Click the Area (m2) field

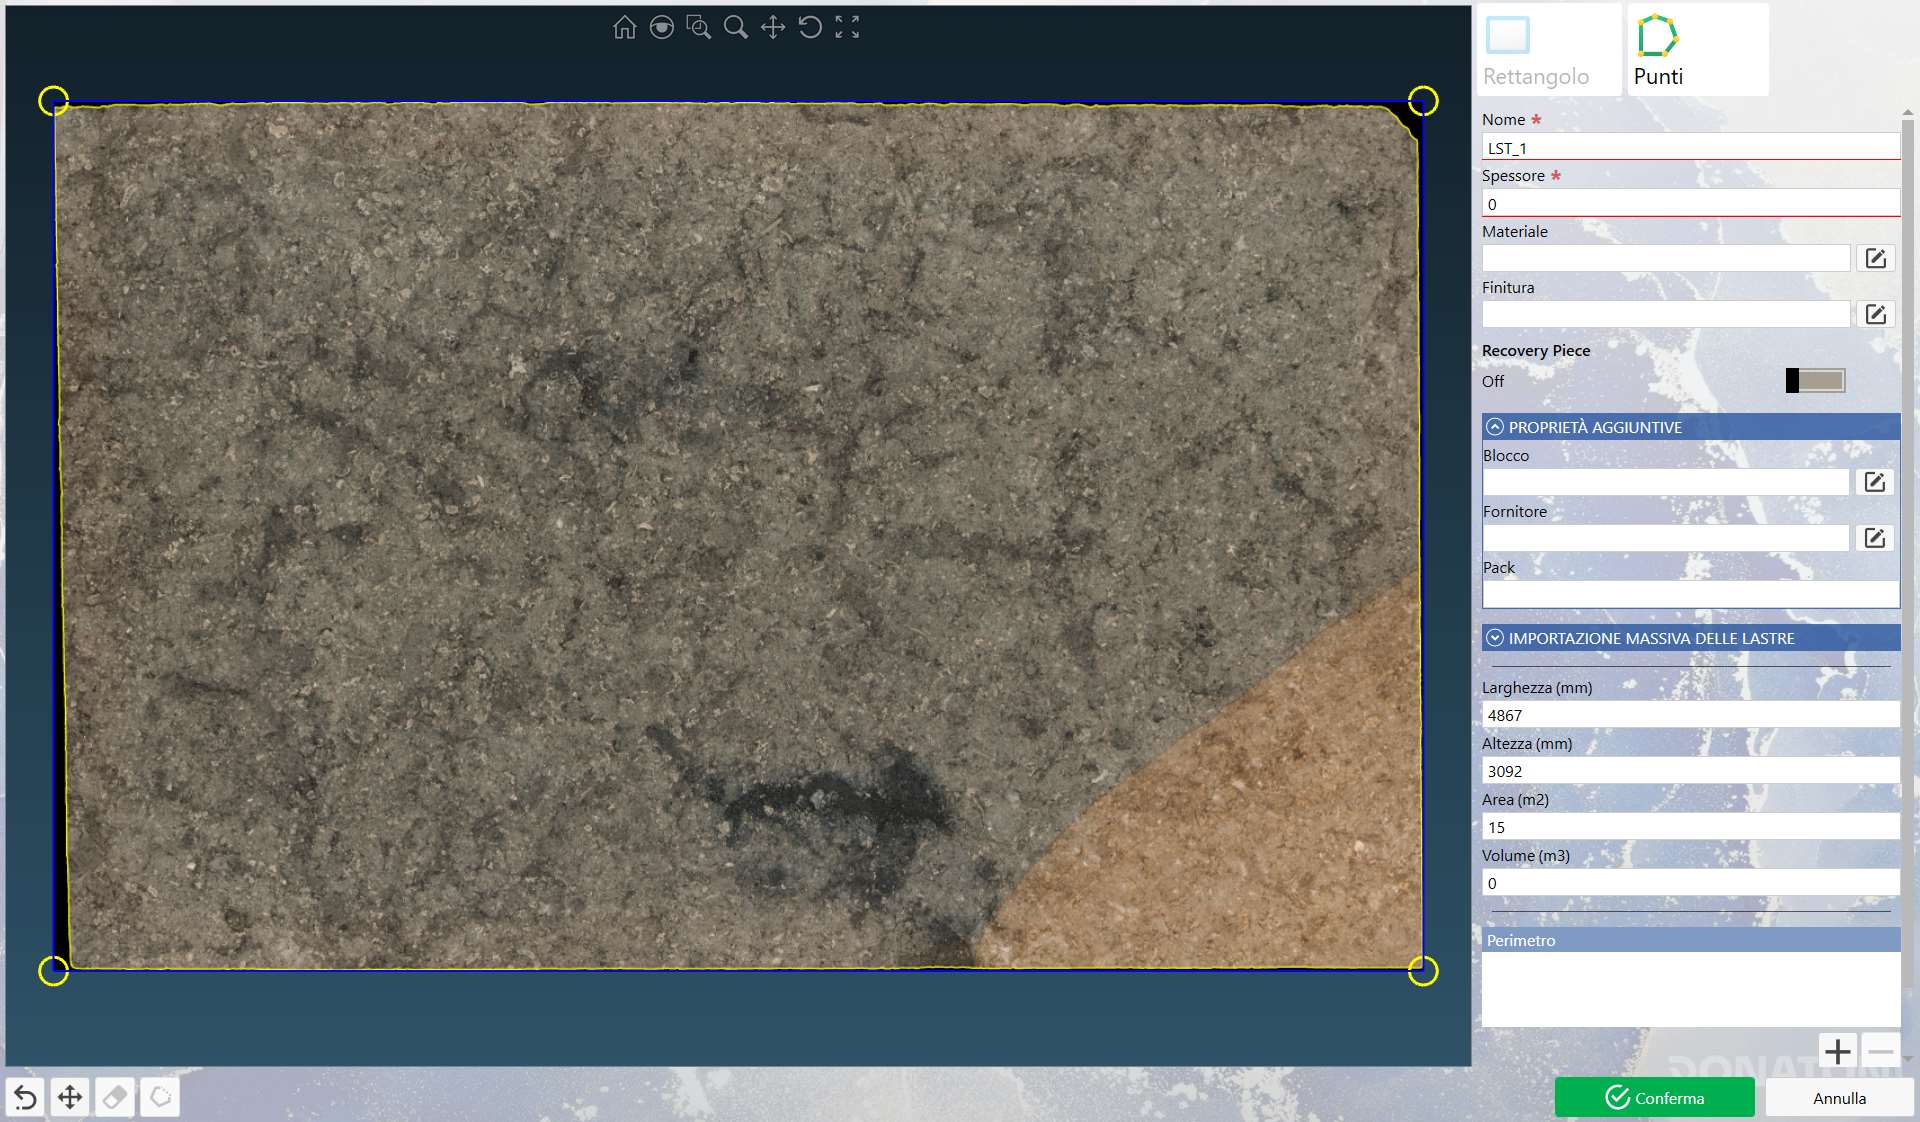pyautogui.click(x=1690, y=827)
